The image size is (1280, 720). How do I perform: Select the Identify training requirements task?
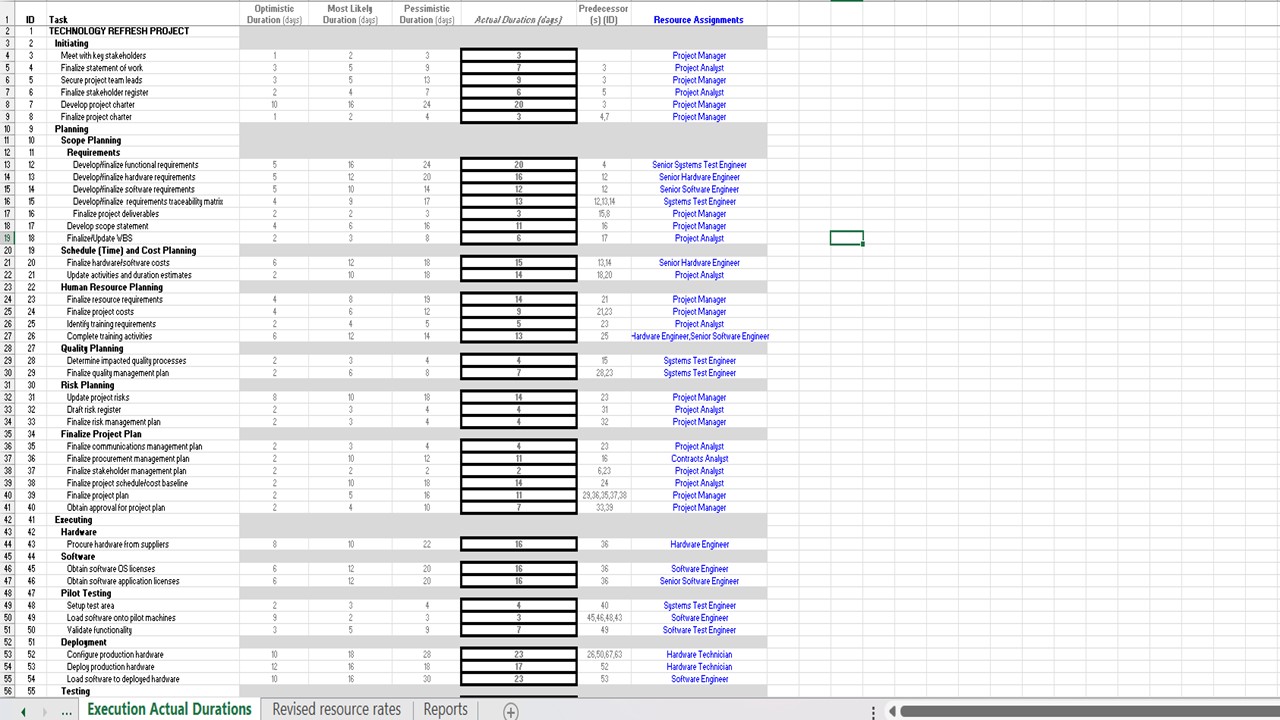[111, 324]
